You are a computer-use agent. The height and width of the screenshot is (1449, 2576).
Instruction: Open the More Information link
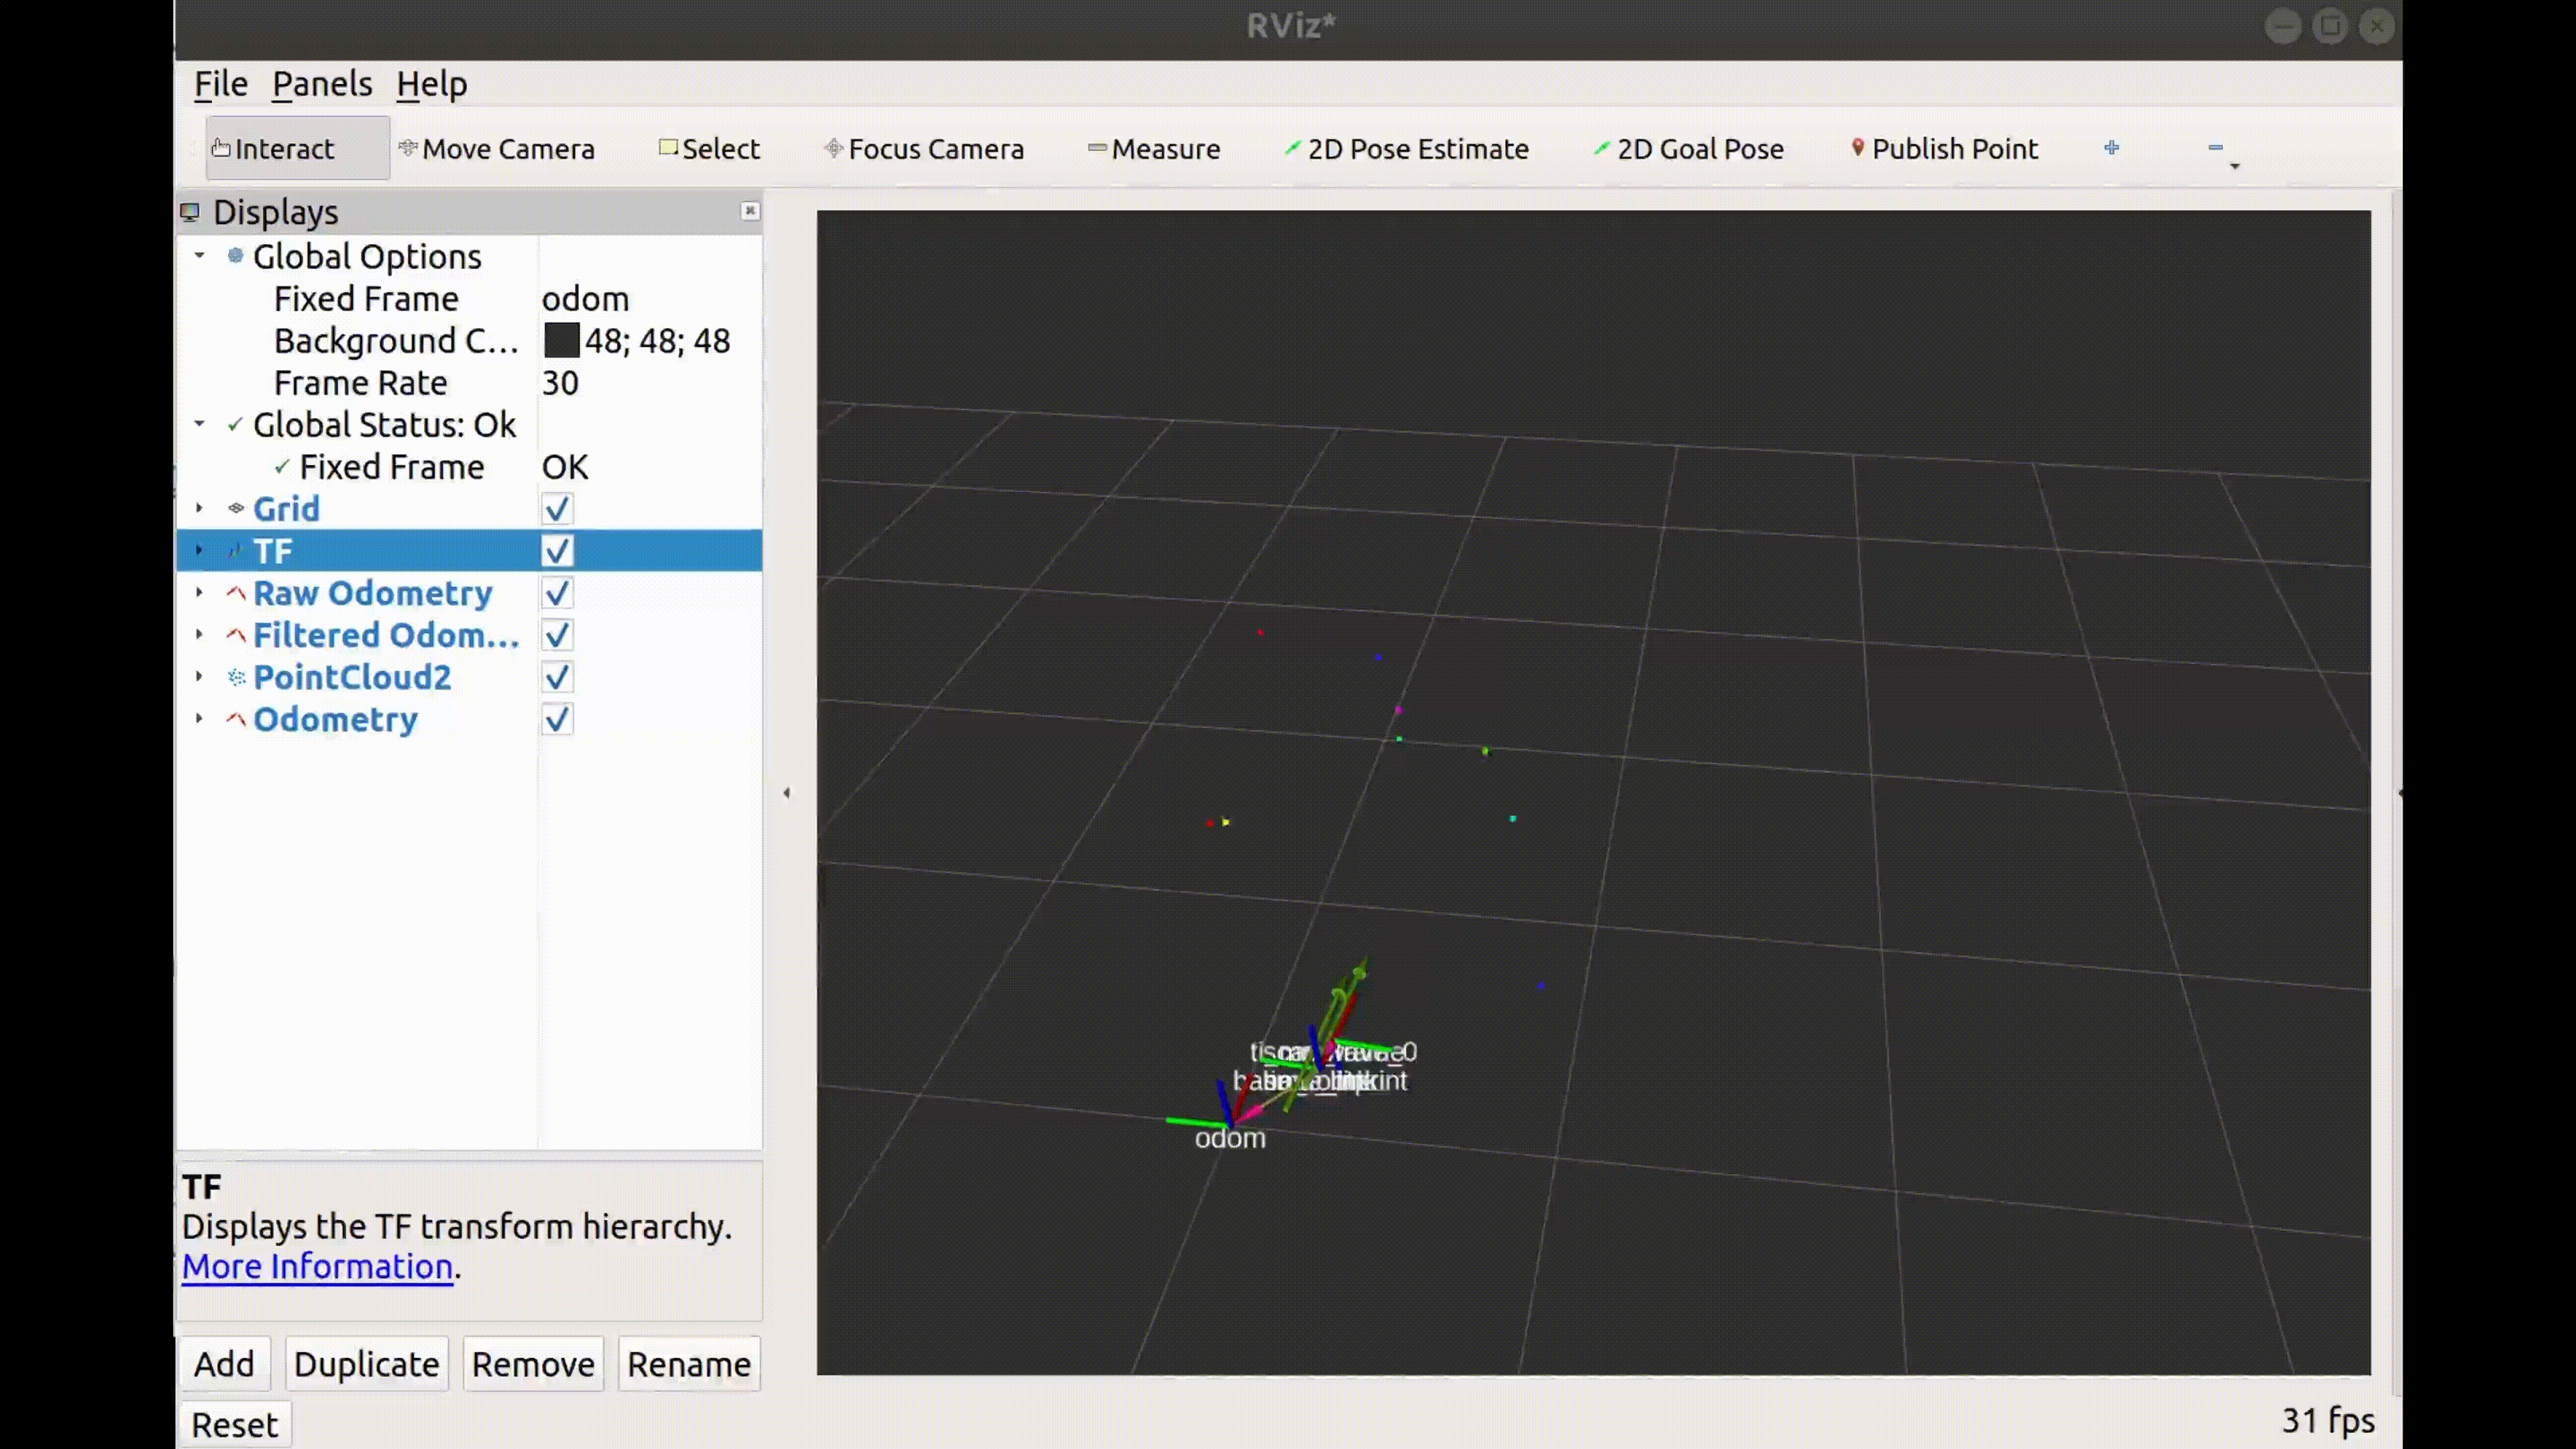(x=317, y=1267)
